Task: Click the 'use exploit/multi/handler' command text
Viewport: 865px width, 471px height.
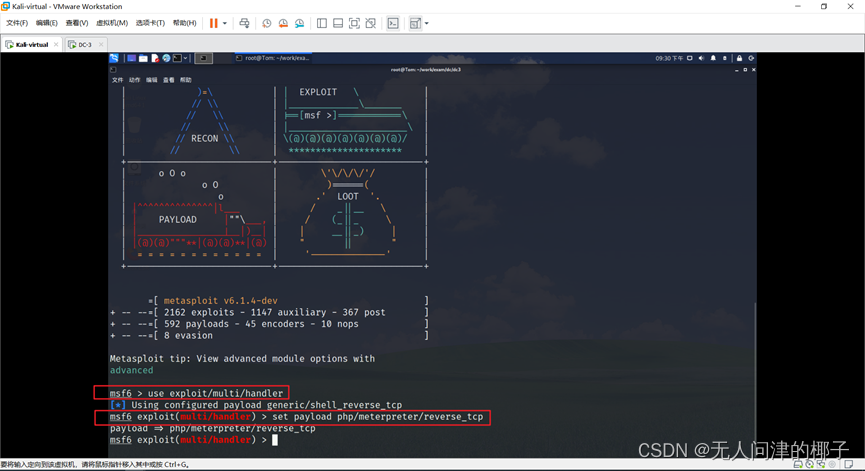Action: (215, 393)
